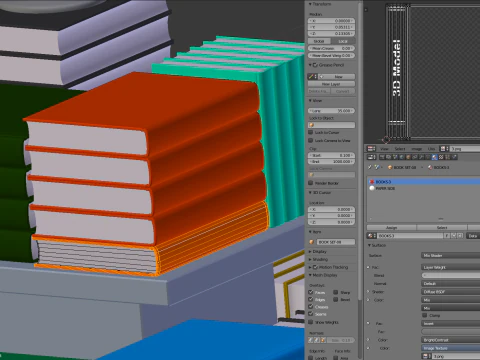Switch transform orientation to Global
480x360 pixels.
coord(319,41)
